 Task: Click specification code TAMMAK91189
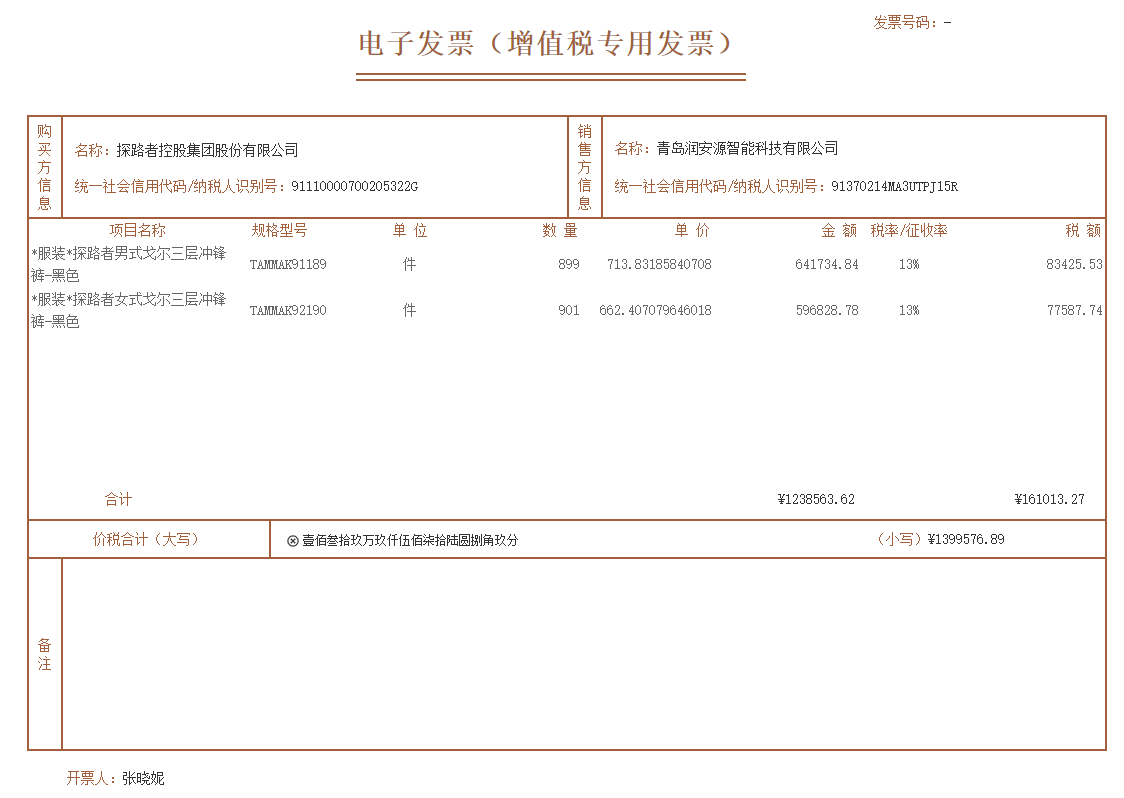(x=288, y=265)
